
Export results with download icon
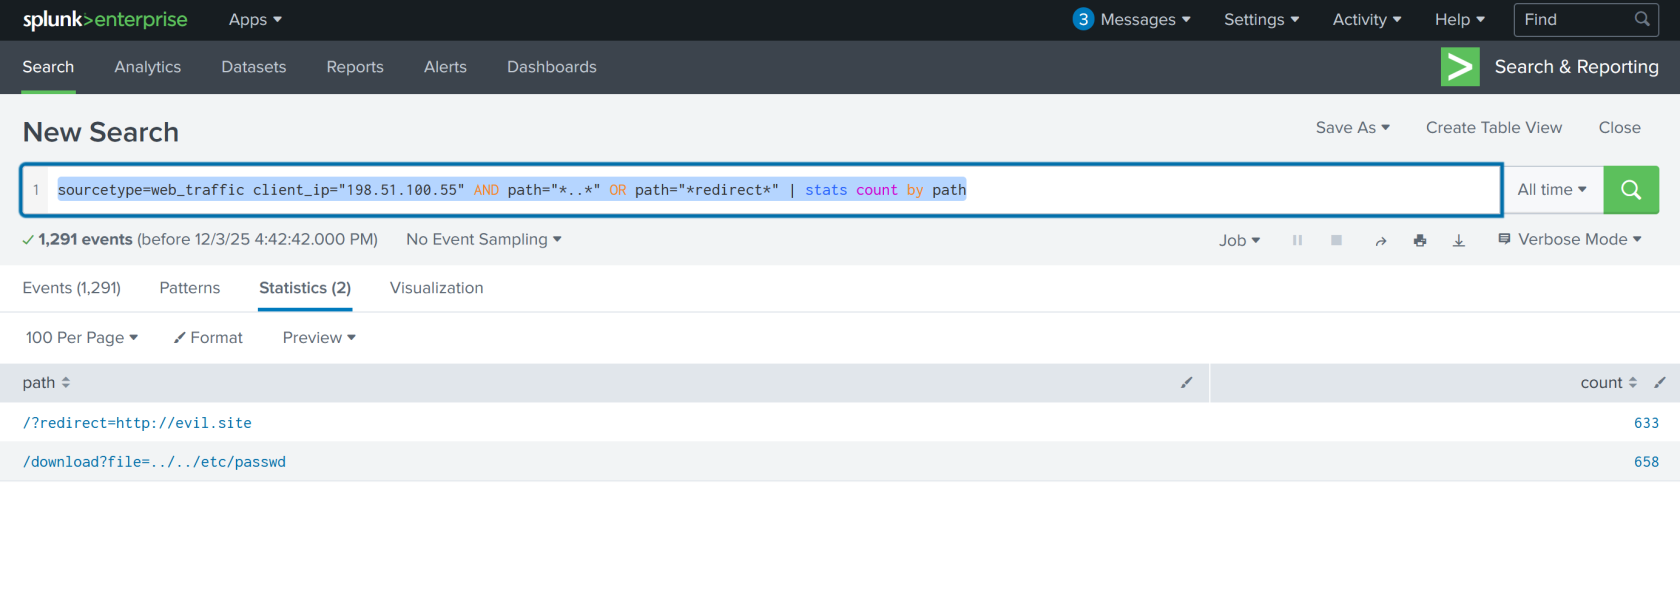point(1459,240)
